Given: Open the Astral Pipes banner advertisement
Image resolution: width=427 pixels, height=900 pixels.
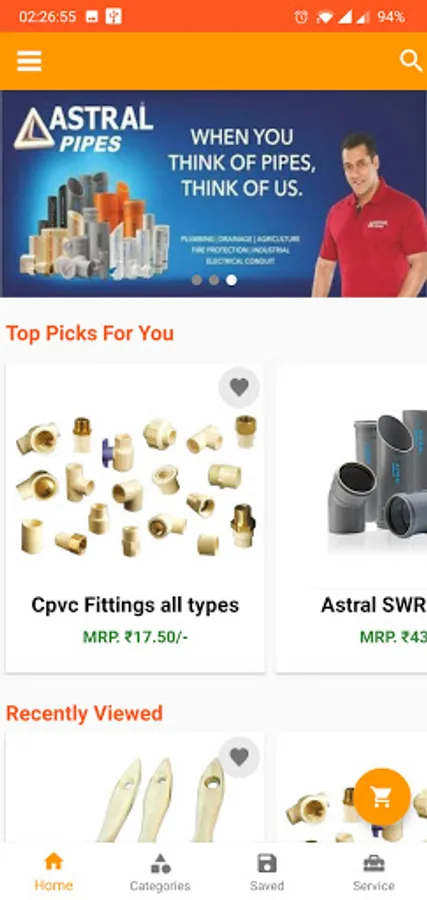Looking at the screenshot, I should click(x=214, y=193).
